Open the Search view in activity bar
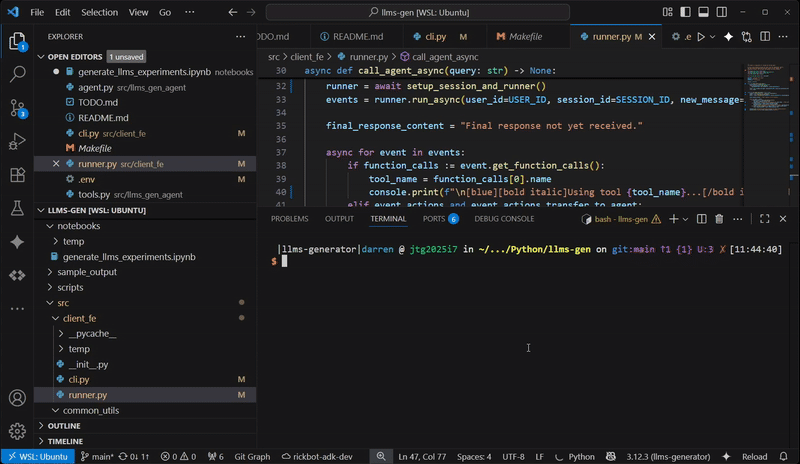Screen dimensions: 800x464 pyautogui.click(x=17, y=74)
